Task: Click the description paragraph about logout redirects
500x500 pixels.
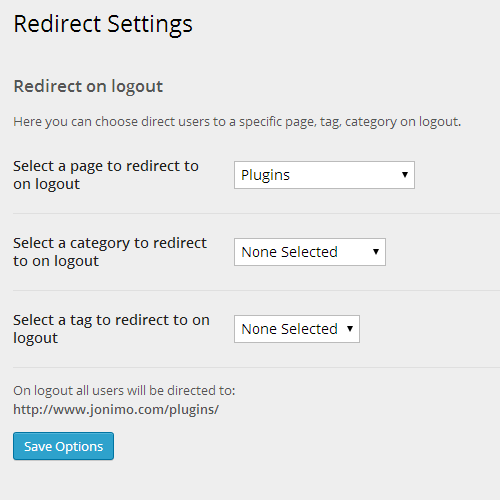Action: pyautogui.click(x=237, y=122)
